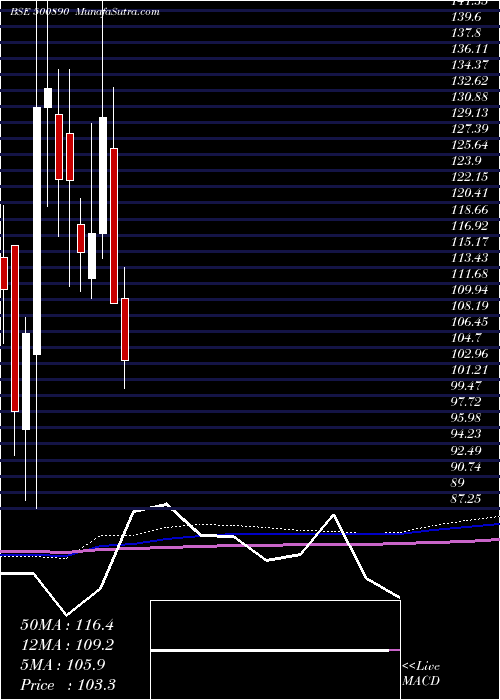Image resolution: width=500 pixels, height=700 pixels.
Task: Click the tallest white candlestick body
Action: [x=37, y=231]
